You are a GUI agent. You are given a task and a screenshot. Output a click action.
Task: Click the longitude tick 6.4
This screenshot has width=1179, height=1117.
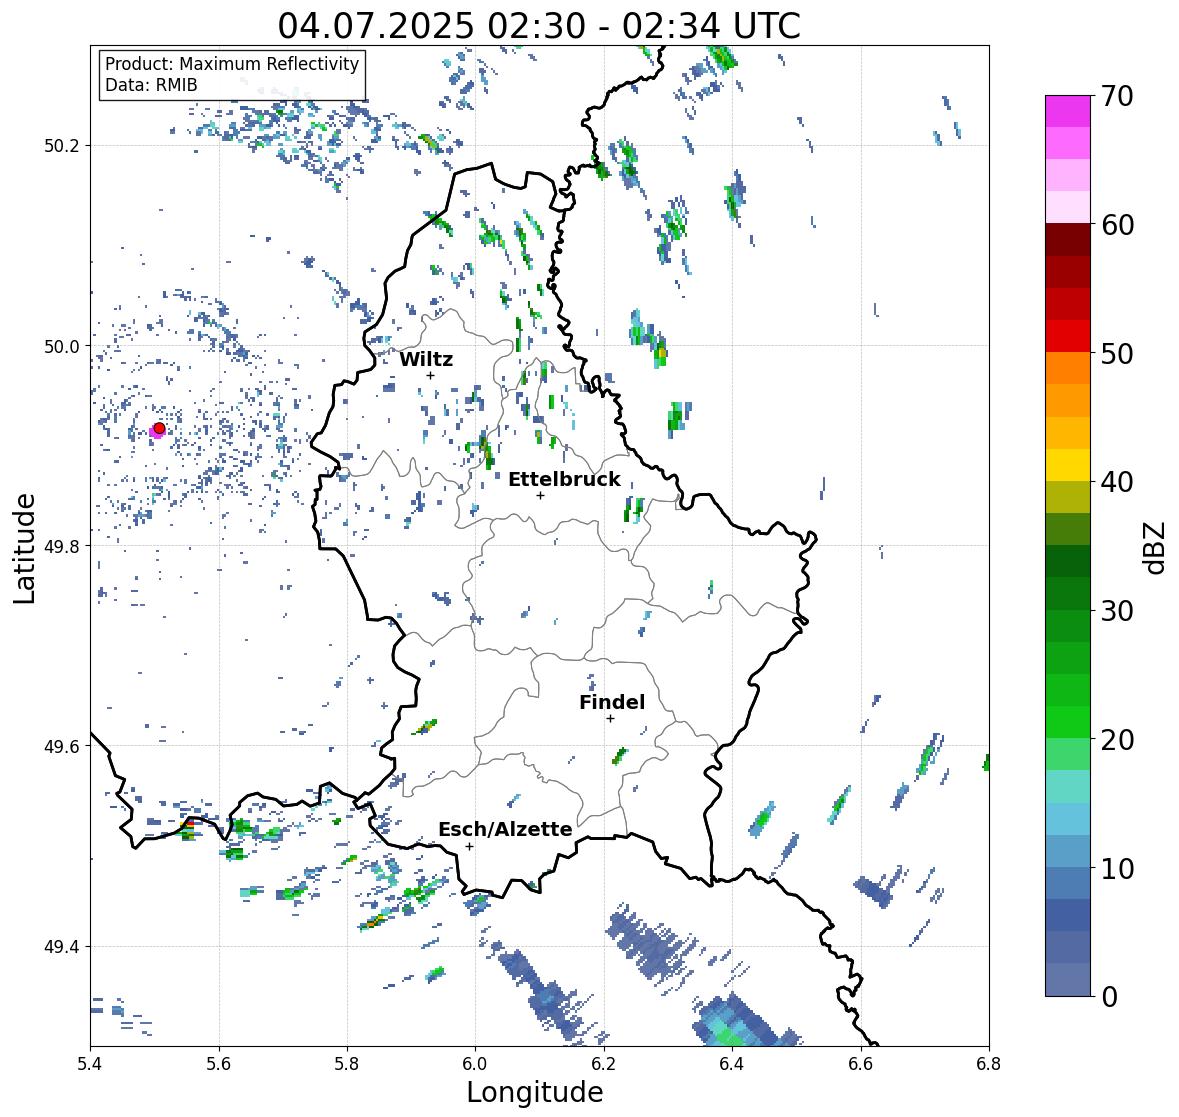pos(732,1064)
